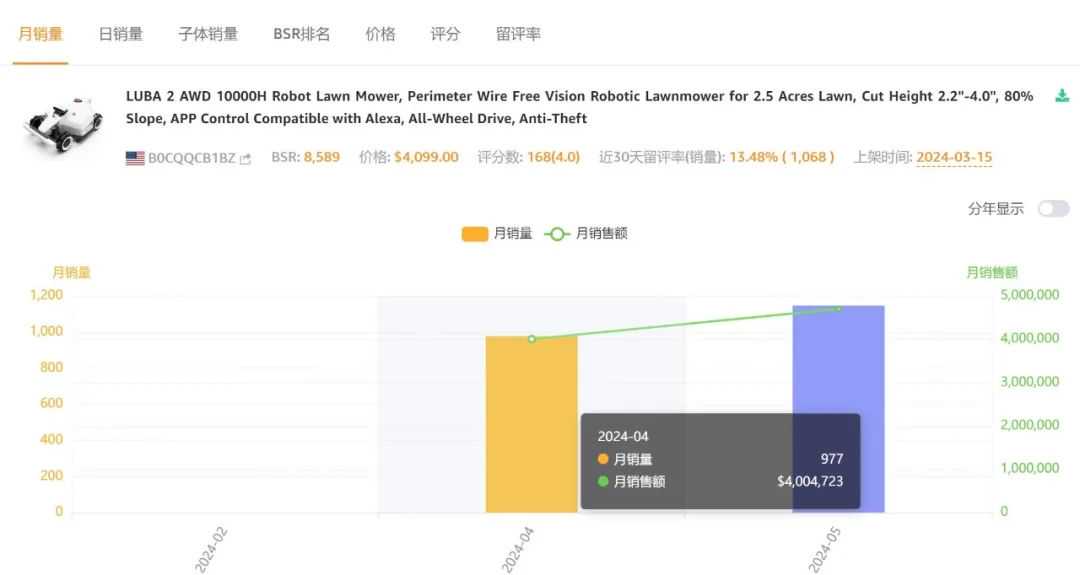
Task: Click the US flag marketplace icon
Action: pos(135,158)
